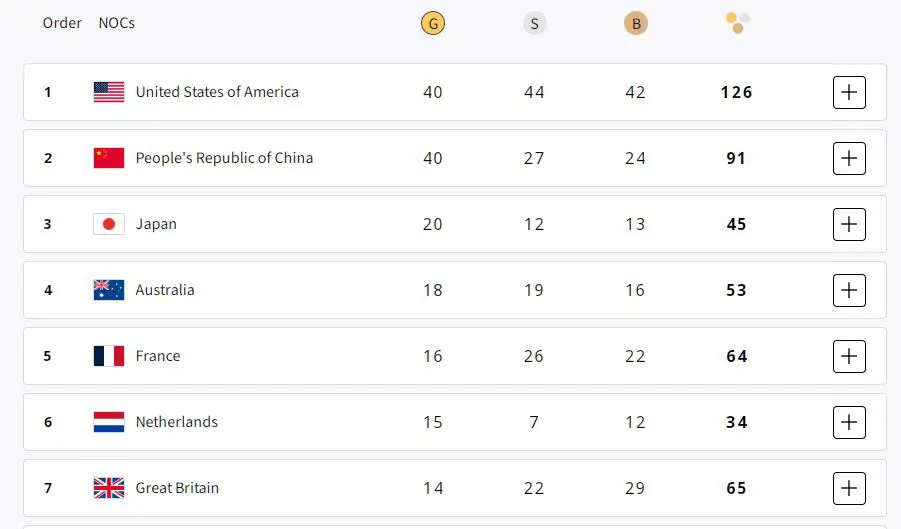This screenshot has height=529, width=901.
Task: Click the Great Britain flag icon
Action: (x=109, y=488)
